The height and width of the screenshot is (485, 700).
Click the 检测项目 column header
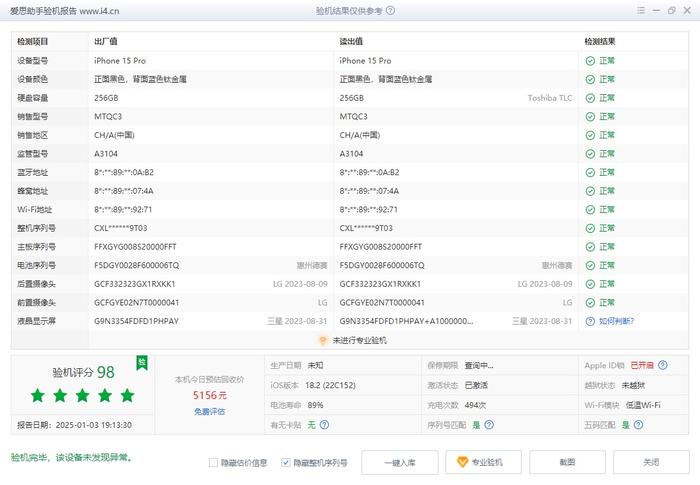point(33,42)
